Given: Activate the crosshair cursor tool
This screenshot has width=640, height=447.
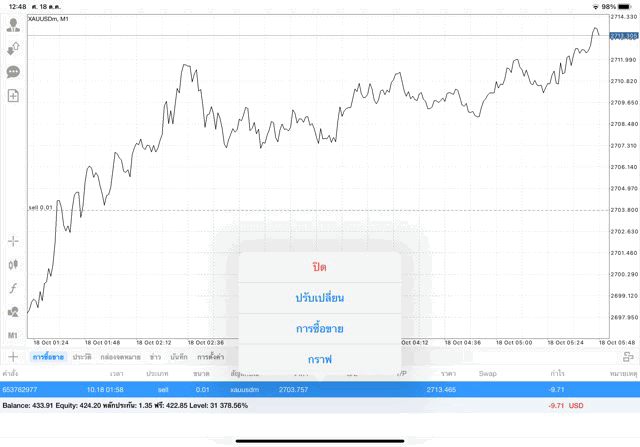Looking at the screenshot, I should (14, 241).
